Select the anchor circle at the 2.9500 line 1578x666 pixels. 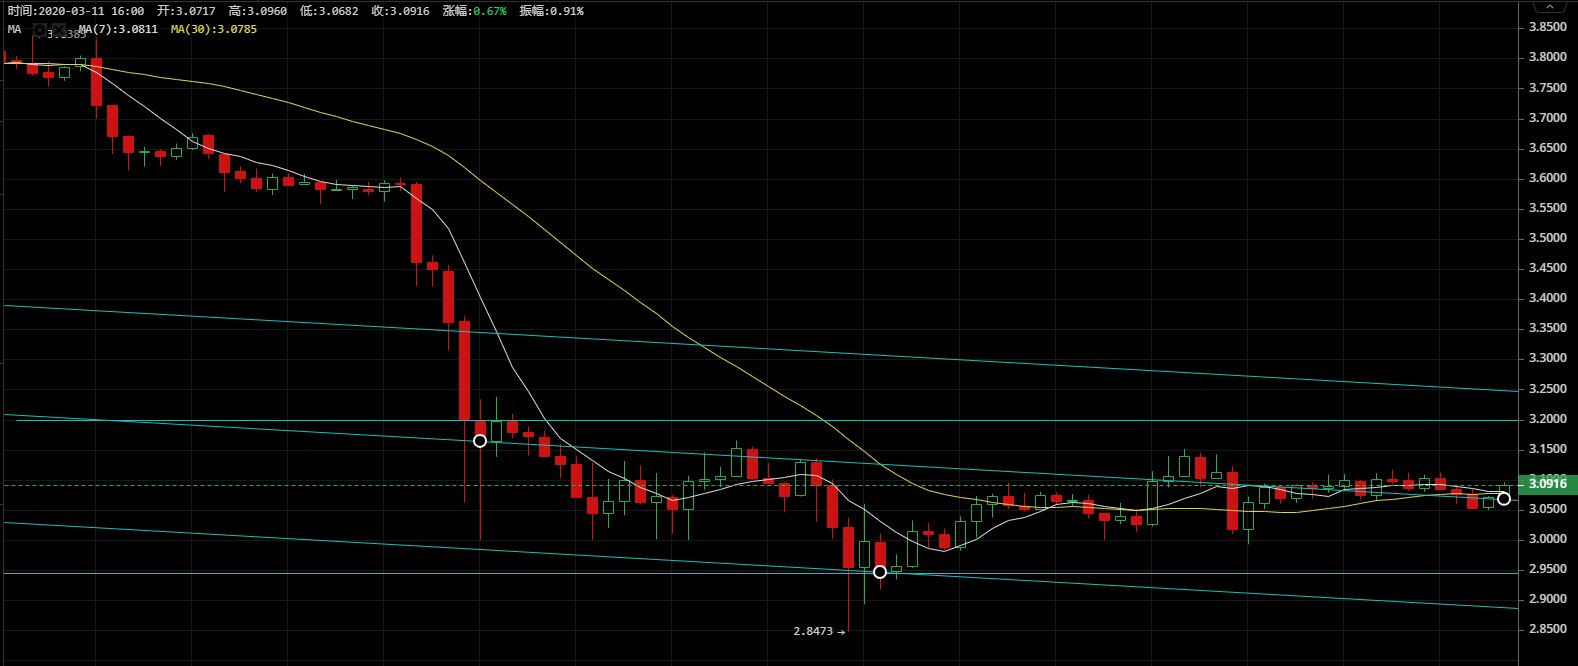[880, 572]
